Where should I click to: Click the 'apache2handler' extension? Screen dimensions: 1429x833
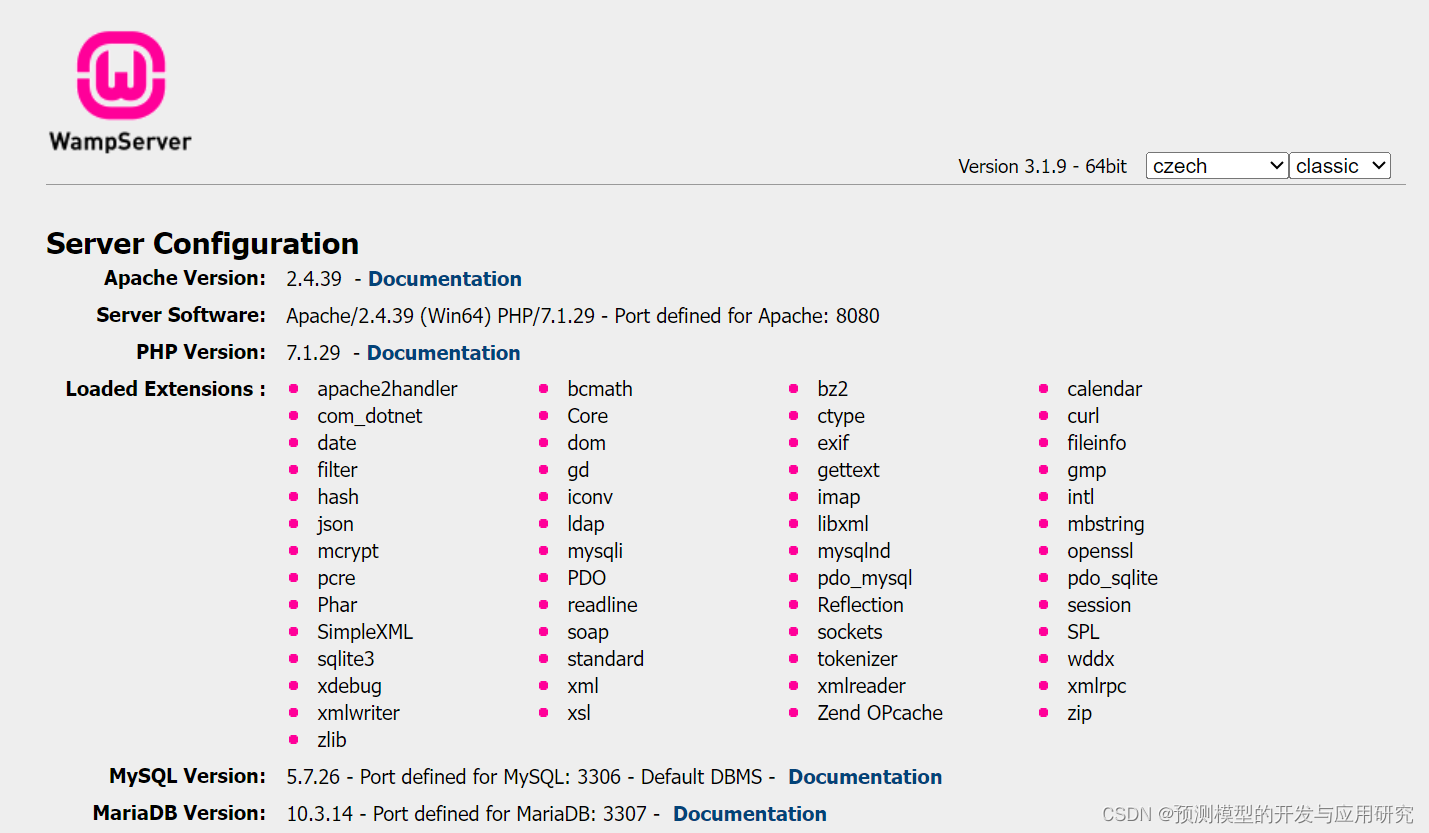tap(387, 389)
